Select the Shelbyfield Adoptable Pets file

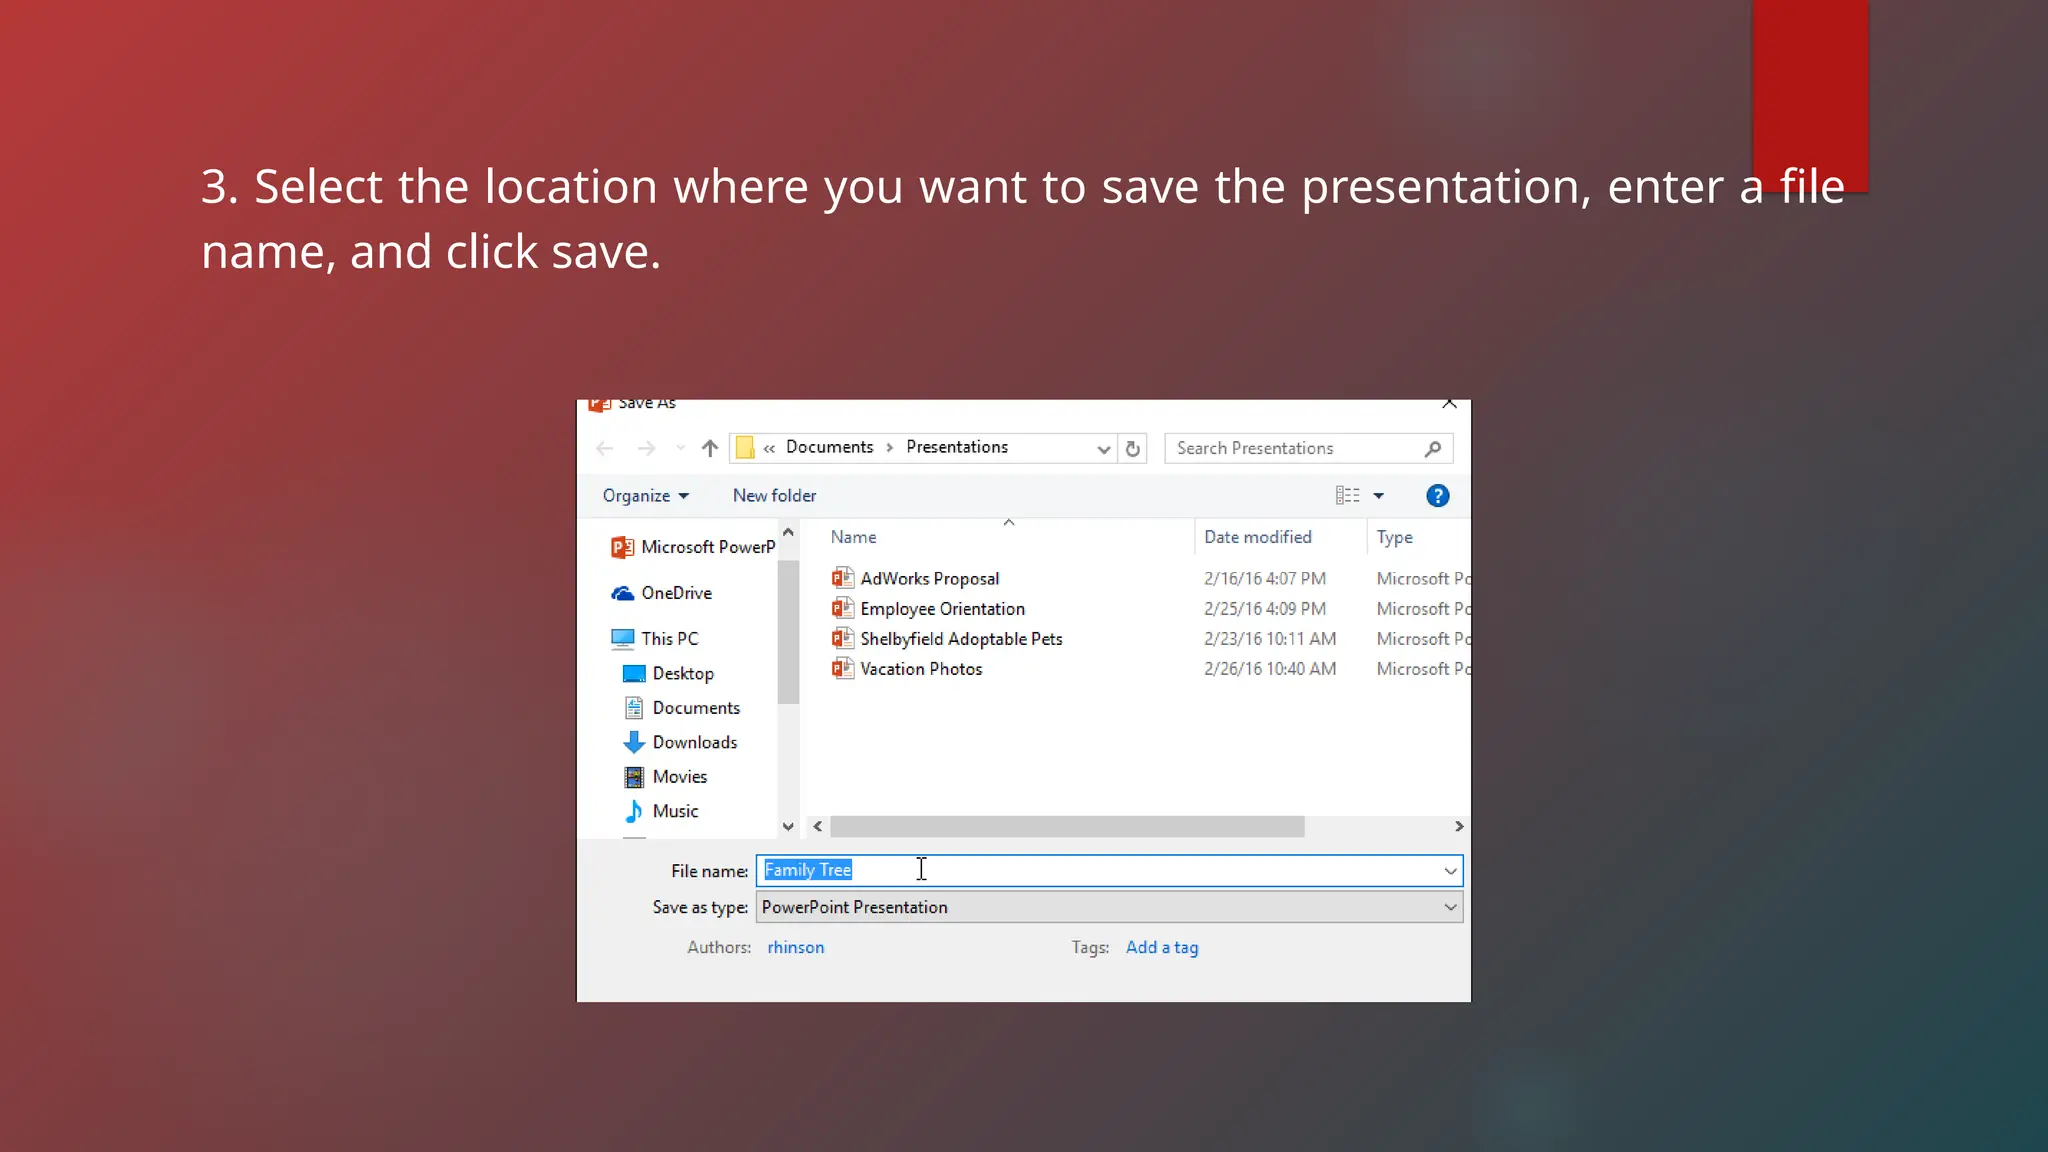click(961, 639)
